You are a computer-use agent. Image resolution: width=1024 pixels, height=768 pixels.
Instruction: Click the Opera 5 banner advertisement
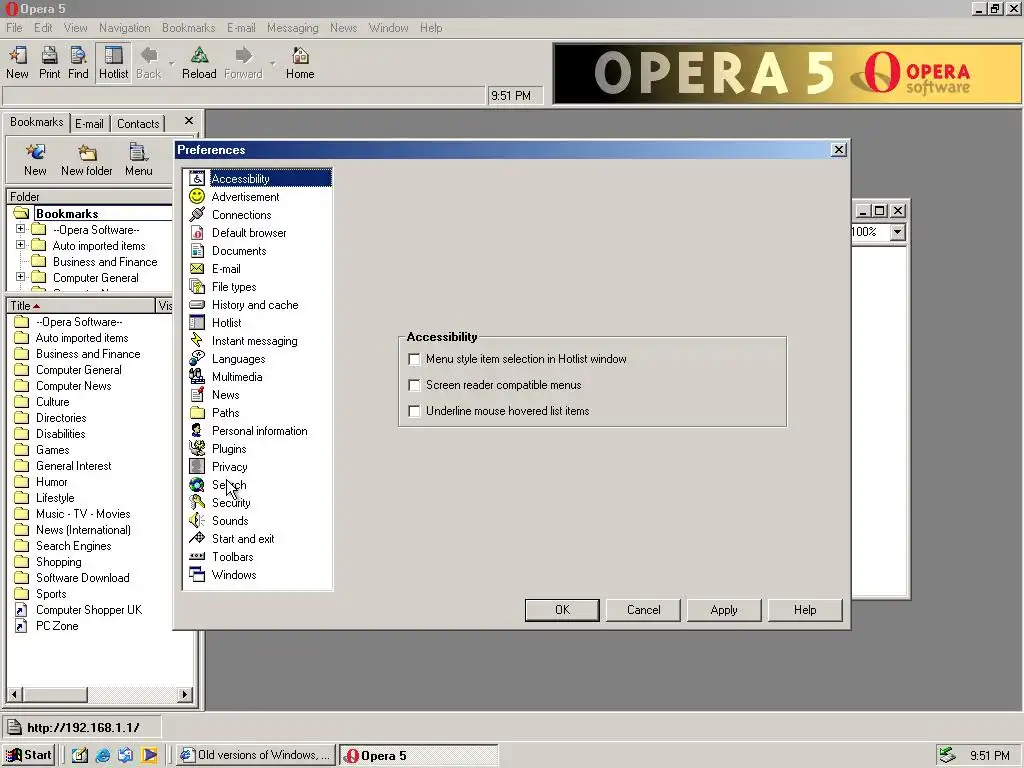(x=787, y=73)
